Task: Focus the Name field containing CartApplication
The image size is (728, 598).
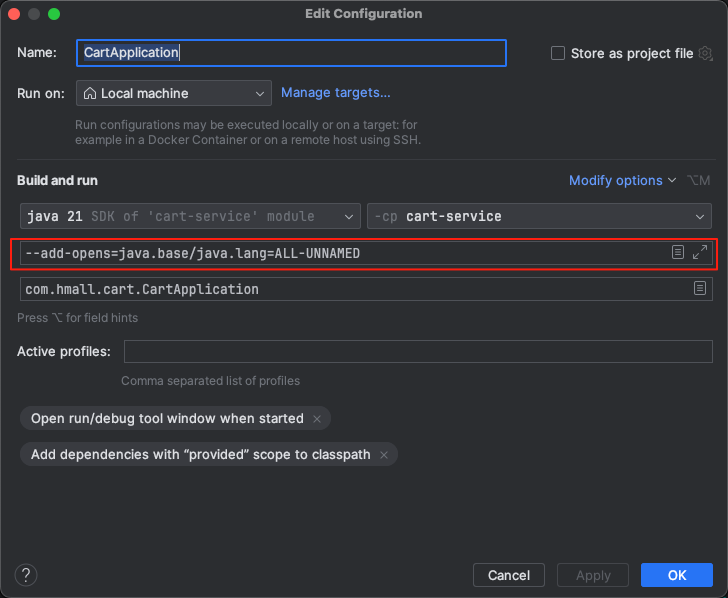Action: tap(290, 53)
